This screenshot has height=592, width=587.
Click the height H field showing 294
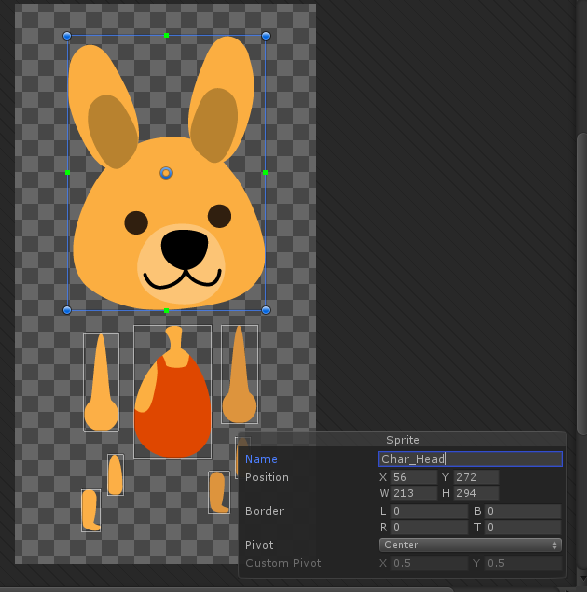point(476,493)
